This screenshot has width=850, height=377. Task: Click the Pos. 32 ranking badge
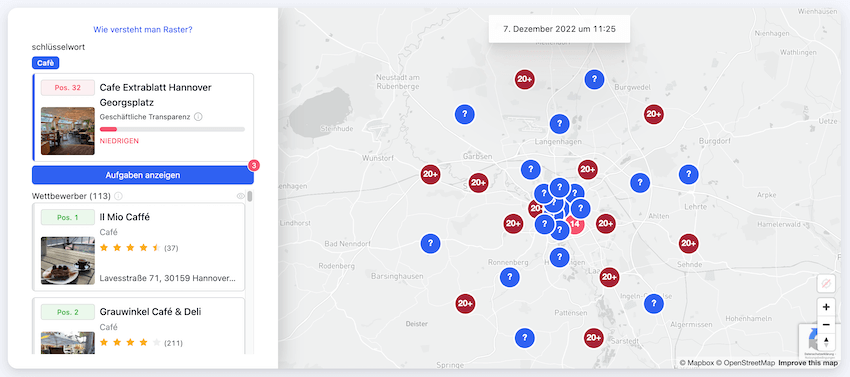click(x=68, y=87)
